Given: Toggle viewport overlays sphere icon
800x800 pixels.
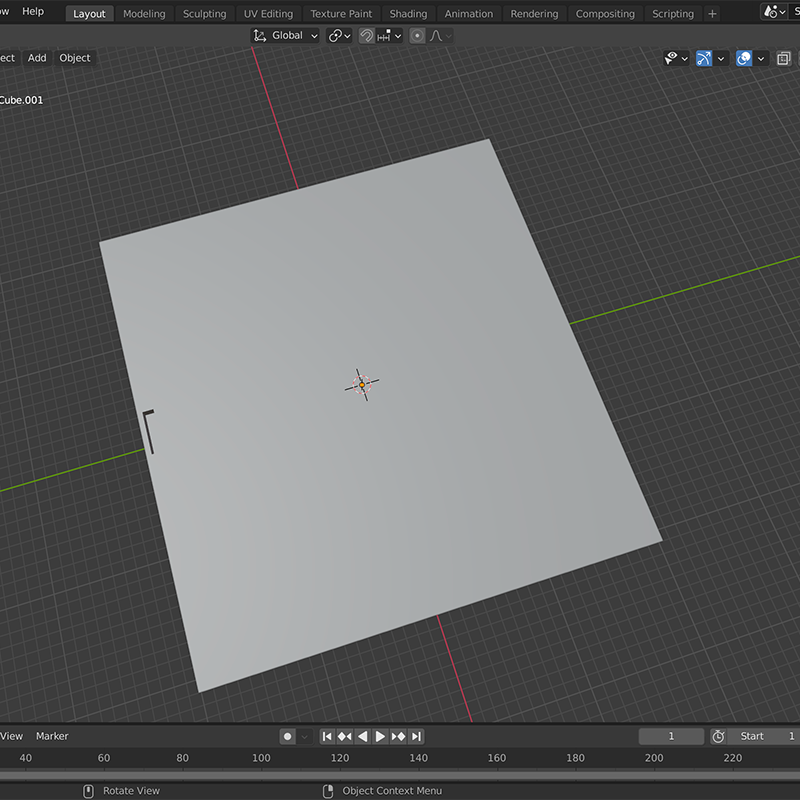Looking at the screenshot, I should [744, 58].
